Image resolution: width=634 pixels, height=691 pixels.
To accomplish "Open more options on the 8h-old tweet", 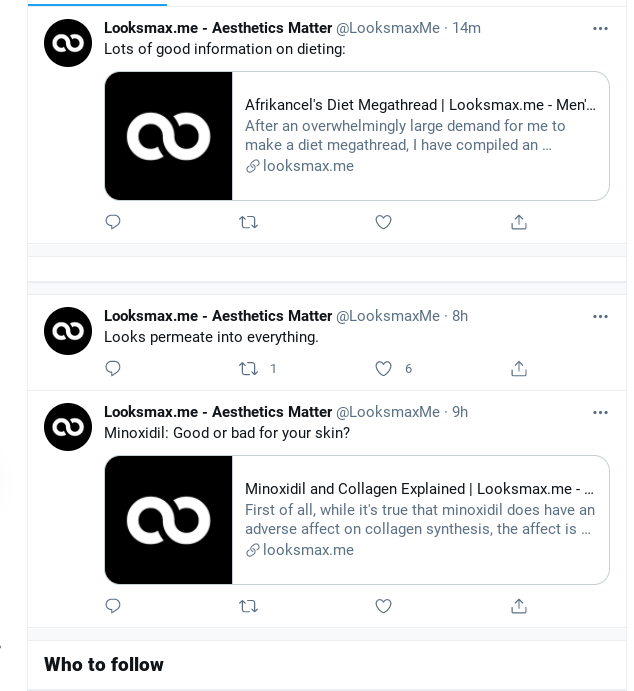I will (x=600, y=316).
